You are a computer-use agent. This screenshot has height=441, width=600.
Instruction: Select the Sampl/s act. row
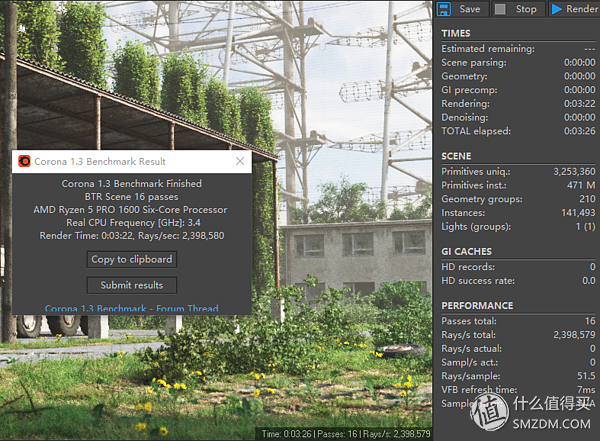(x=518, y=363)
